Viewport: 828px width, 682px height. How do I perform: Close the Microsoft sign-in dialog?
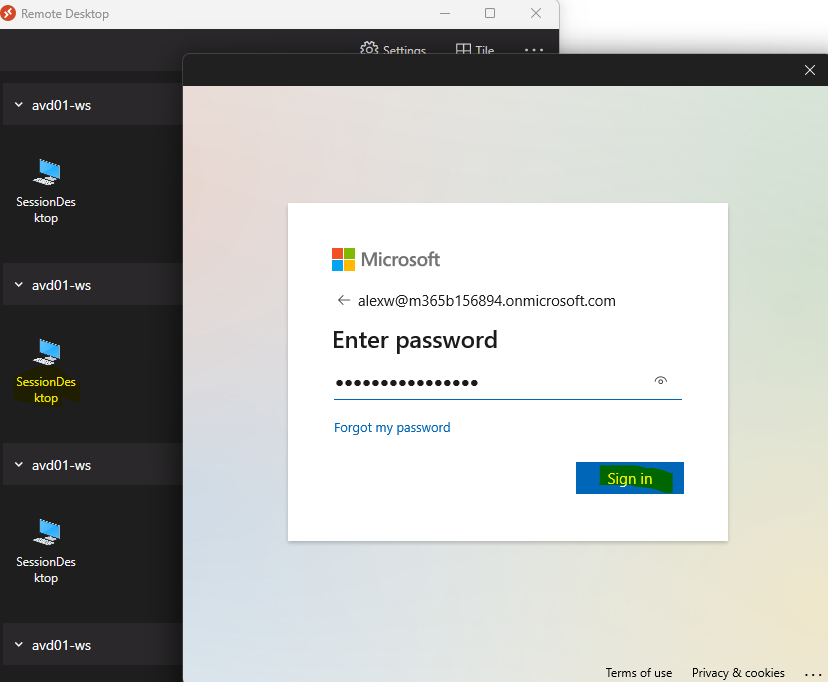[810, 70]
